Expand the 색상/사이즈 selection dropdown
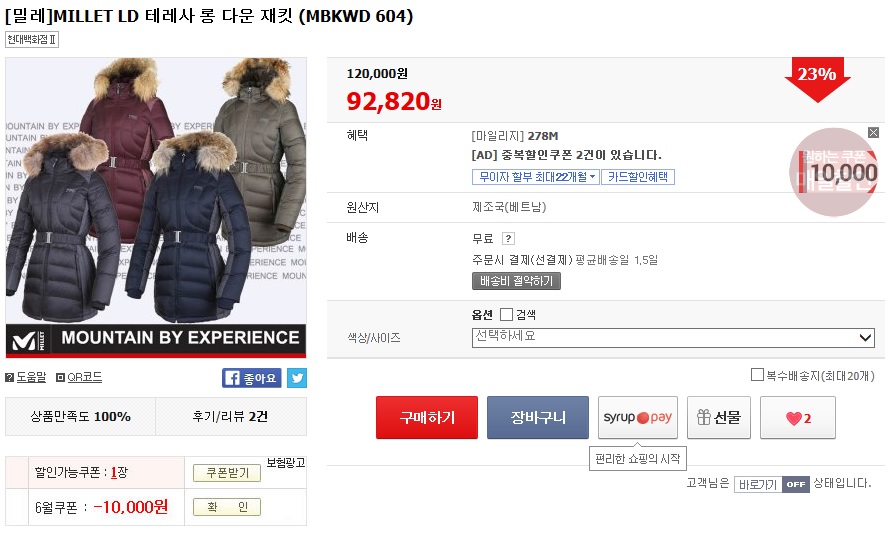The image size is (896, 534). pyautogui.click(x=673, y=337)
